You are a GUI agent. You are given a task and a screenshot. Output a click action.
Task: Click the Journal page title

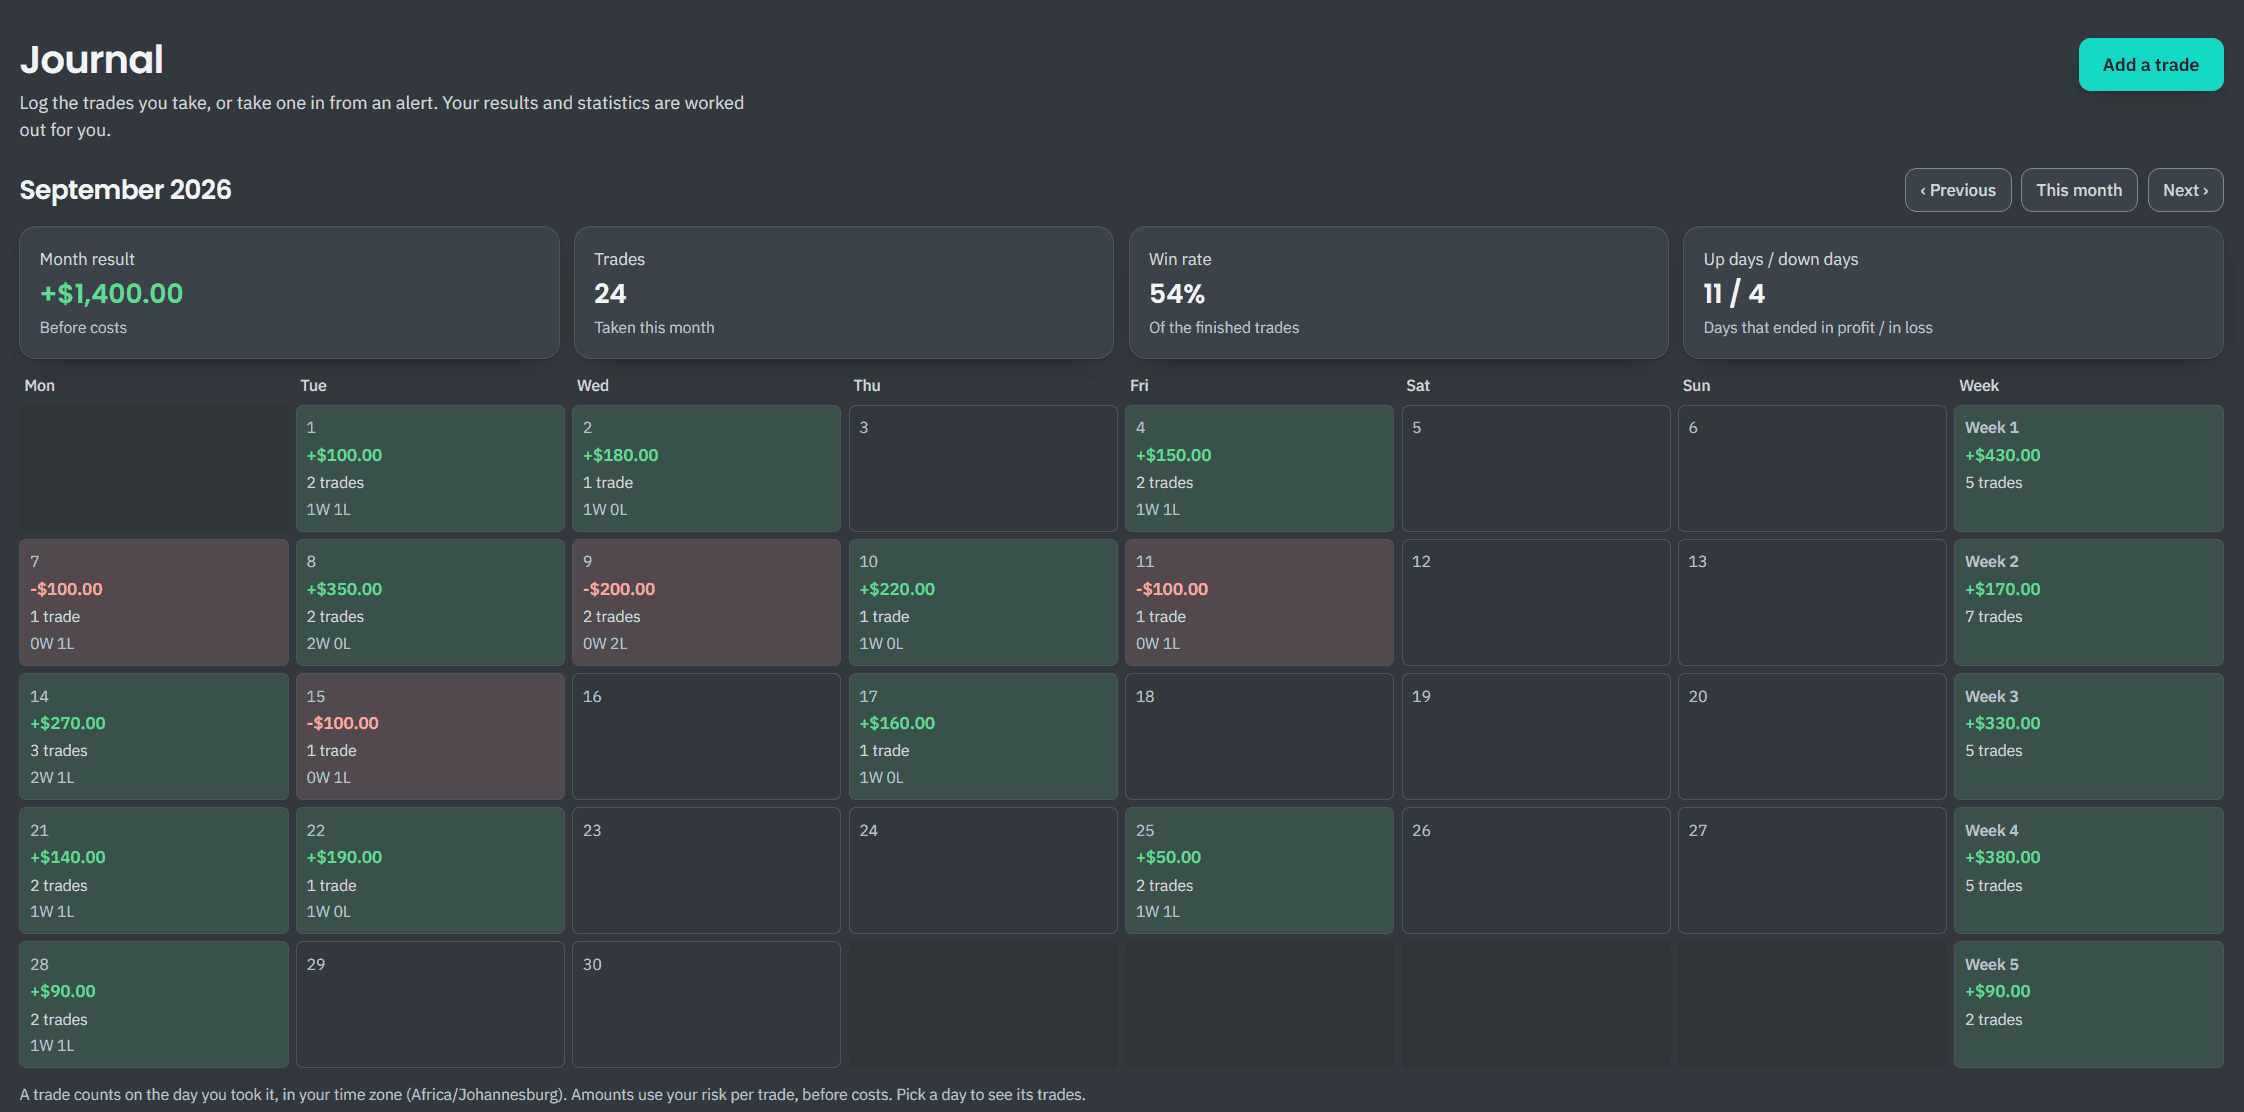(91, 60)
